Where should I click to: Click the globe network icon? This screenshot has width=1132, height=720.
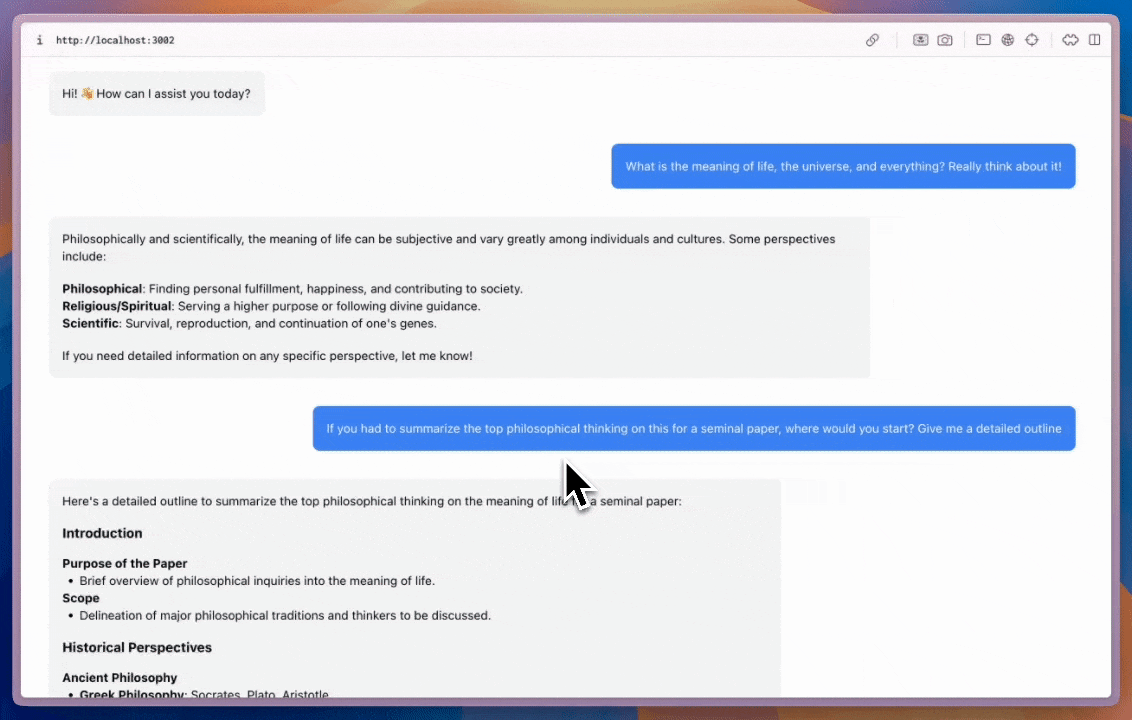[1008, 40]
